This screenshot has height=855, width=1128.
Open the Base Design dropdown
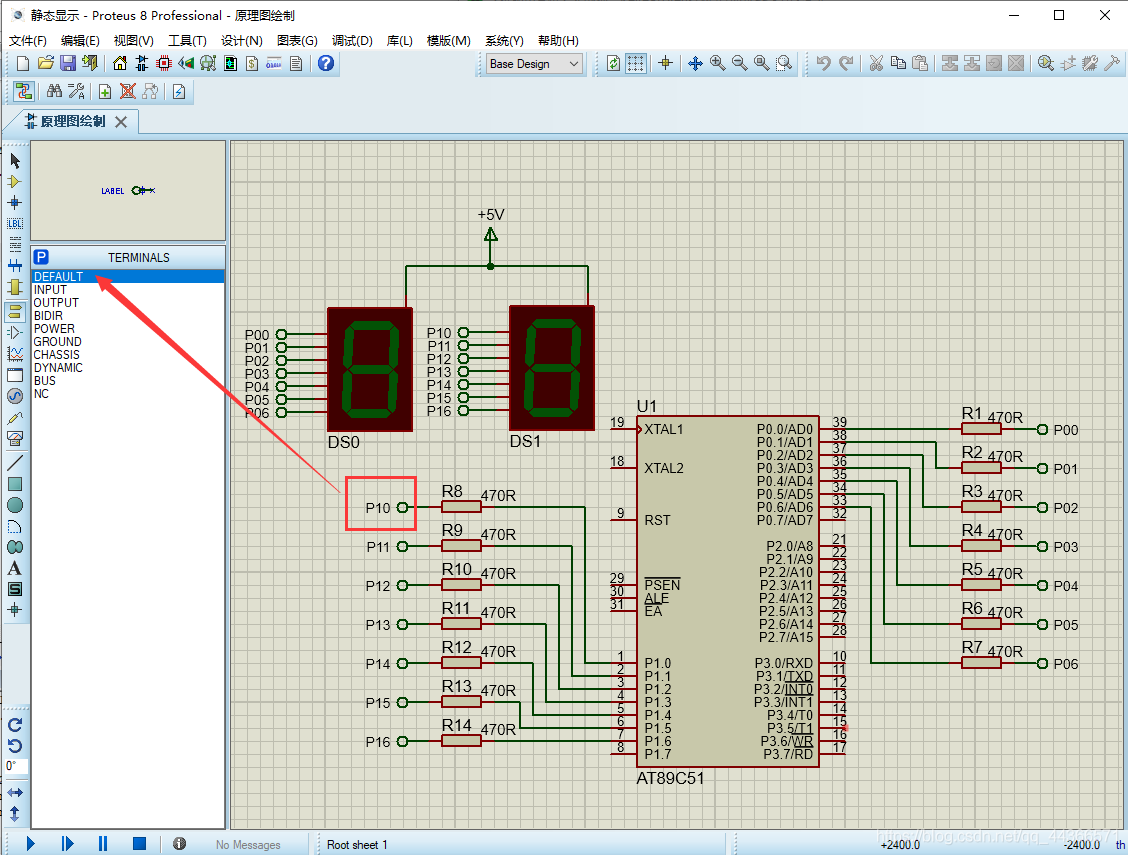pos(534,63)
